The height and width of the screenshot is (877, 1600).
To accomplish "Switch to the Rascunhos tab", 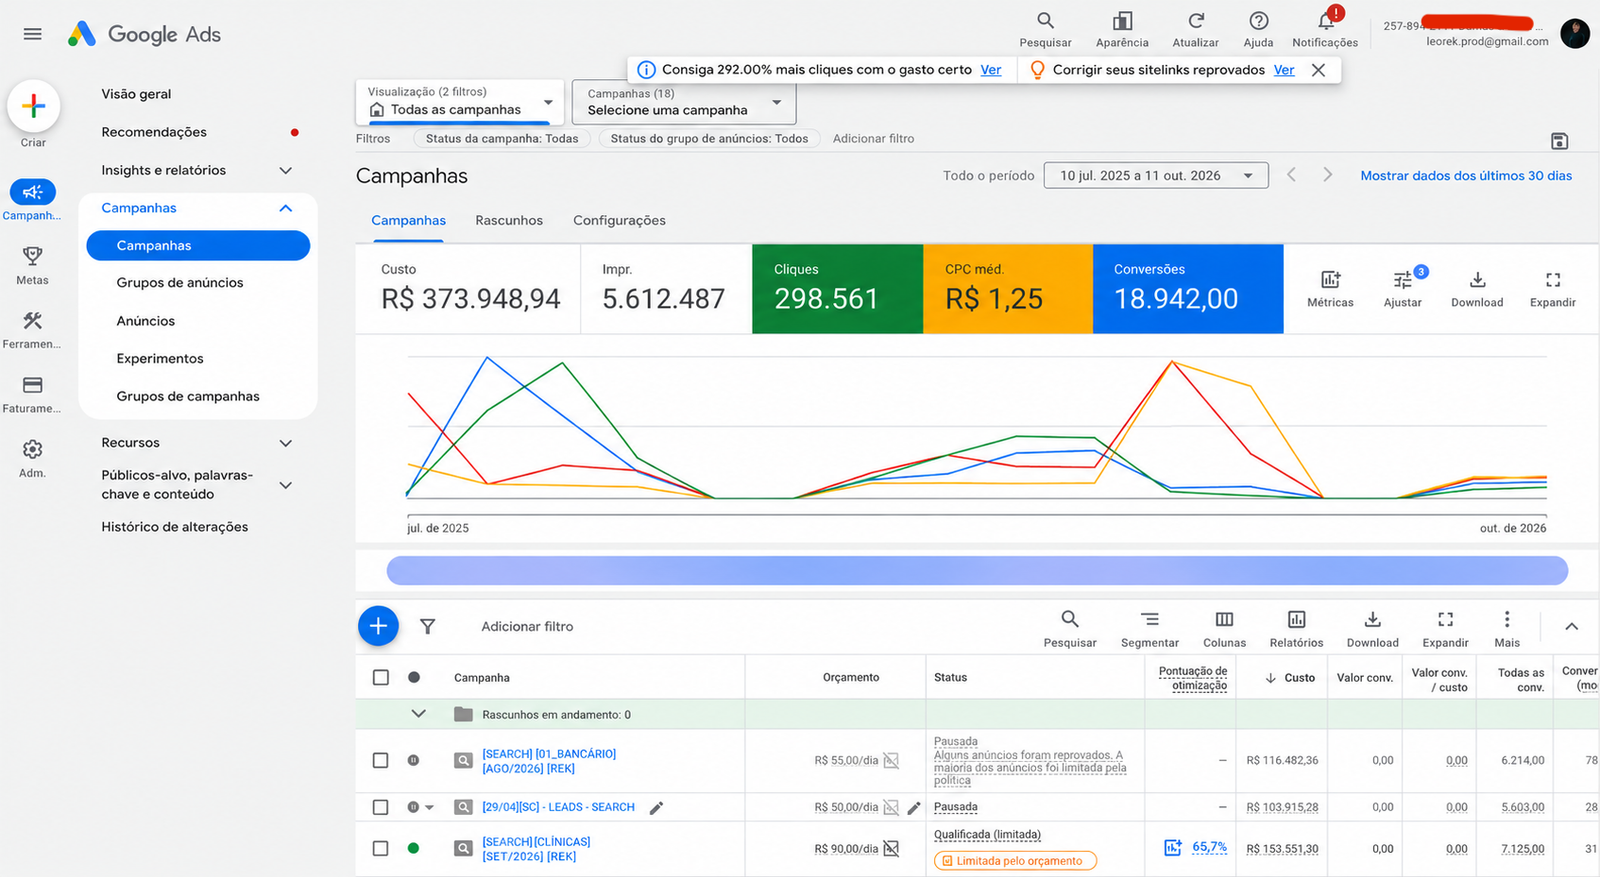I will [x=509, y=220].
